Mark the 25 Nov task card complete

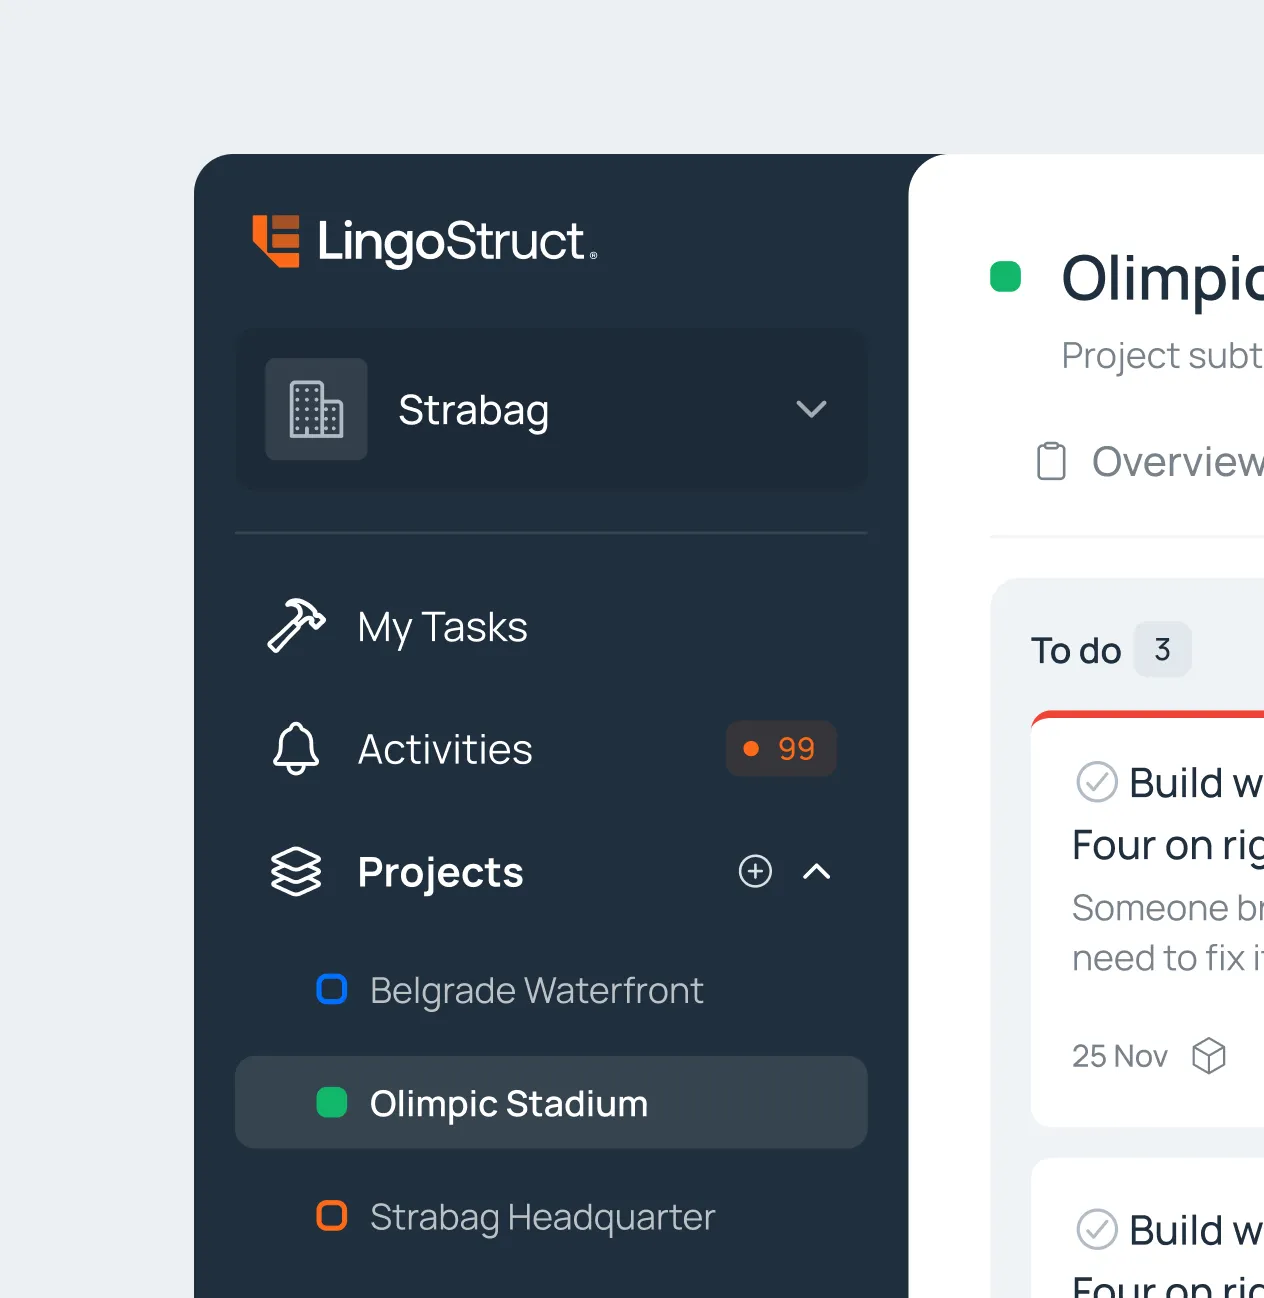pos(1096,782)
